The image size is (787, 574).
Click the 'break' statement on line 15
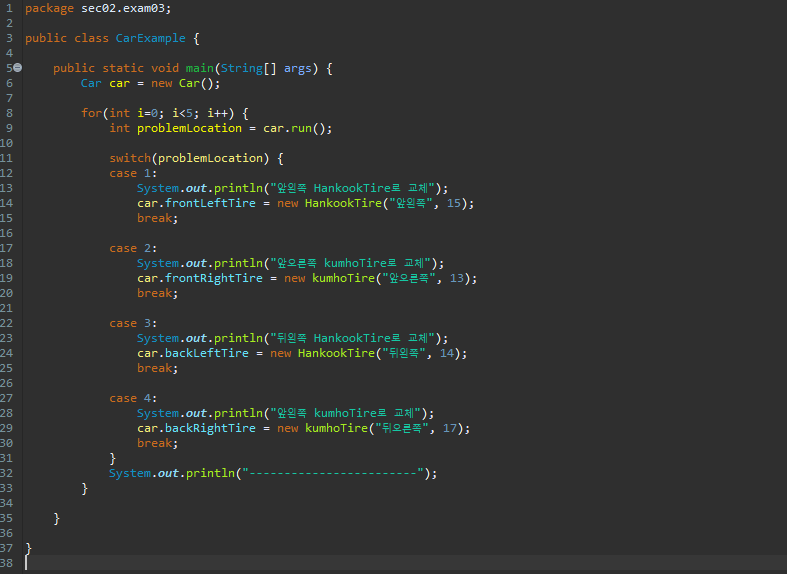point(155,218)
